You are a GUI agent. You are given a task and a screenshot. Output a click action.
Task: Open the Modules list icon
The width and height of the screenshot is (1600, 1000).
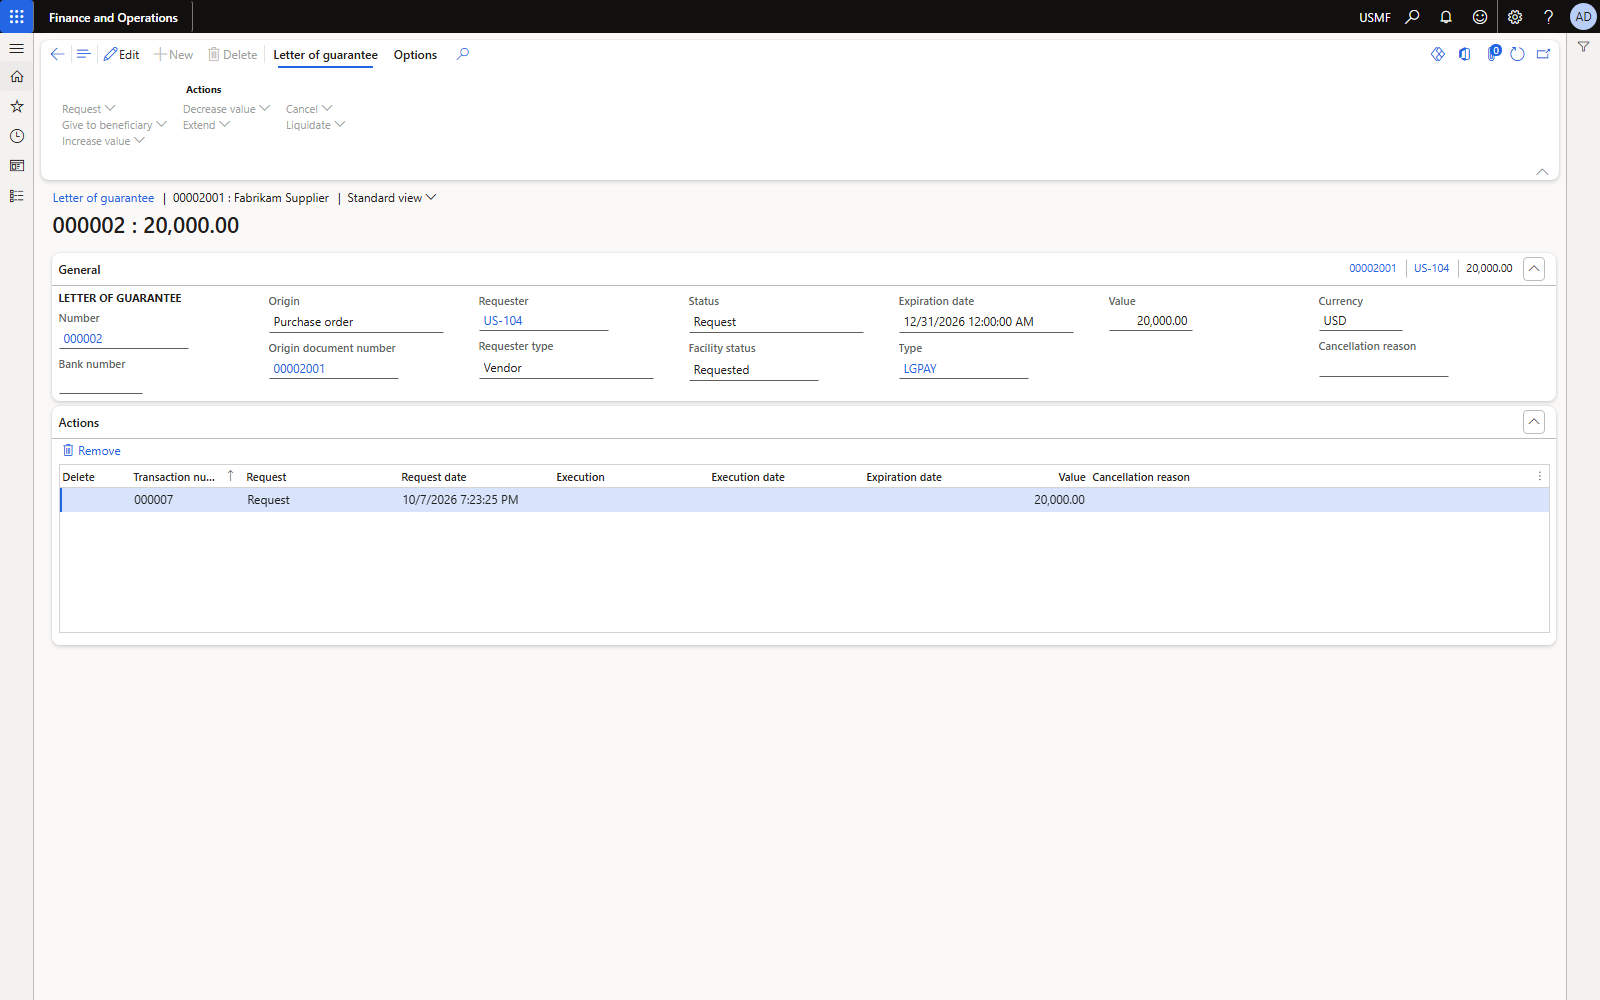click(x=17, y=196)
